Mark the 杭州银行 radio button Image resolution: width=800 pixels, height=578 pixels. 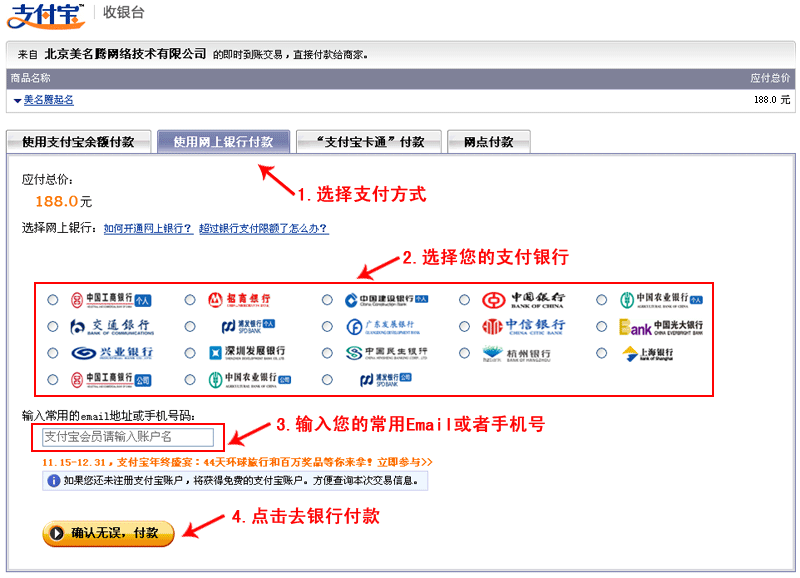pos(464,353)
